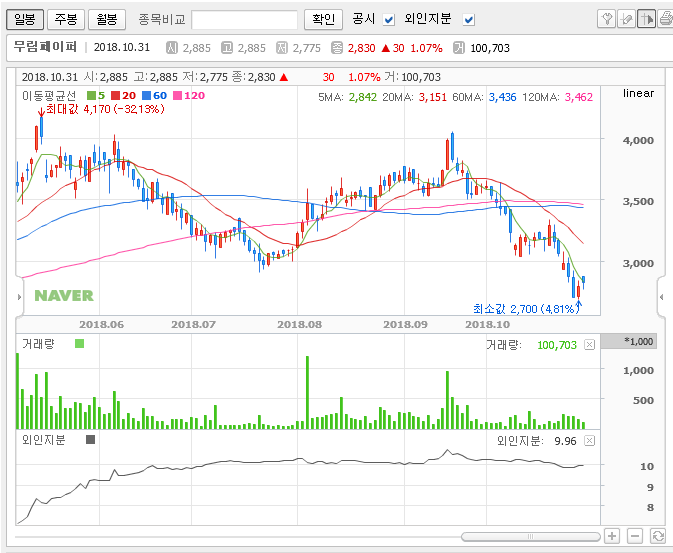This screenshot has height=553, width=673.
Task: Toggle the 외인지분 checkbox
Action: [x=469, y=20]
